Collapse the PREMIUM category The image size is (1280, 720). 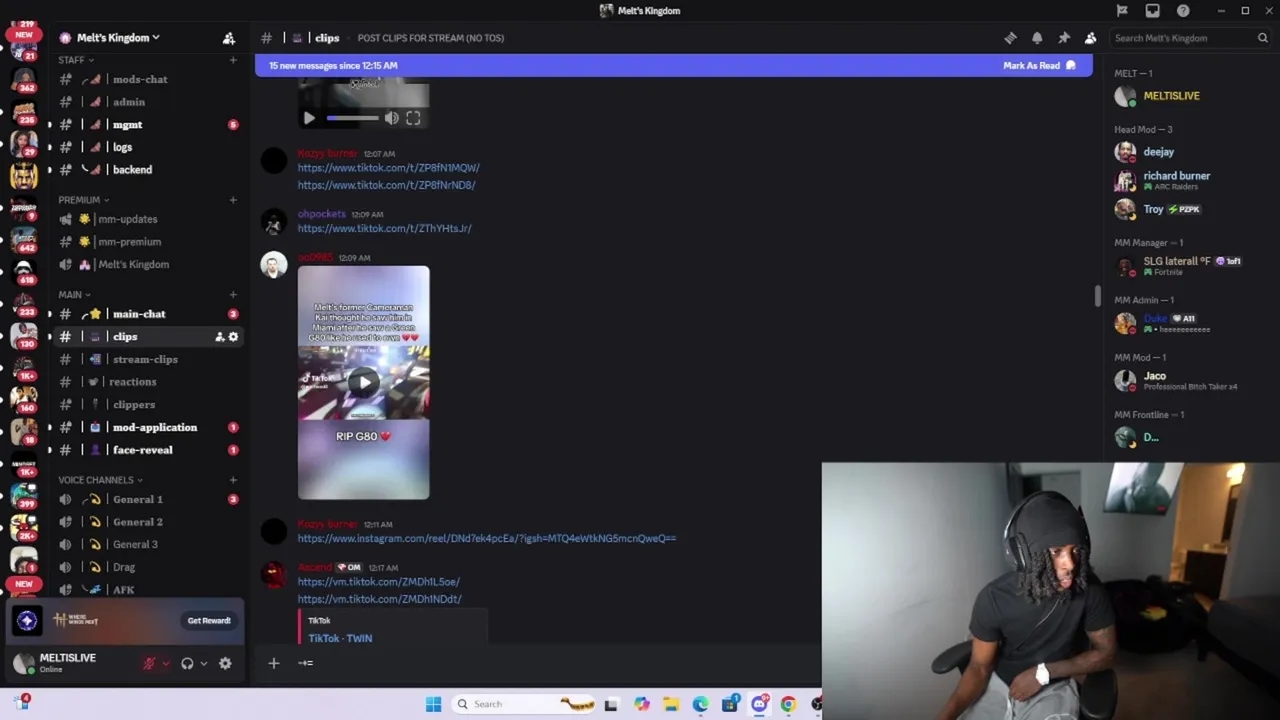(x=83, y=200)
